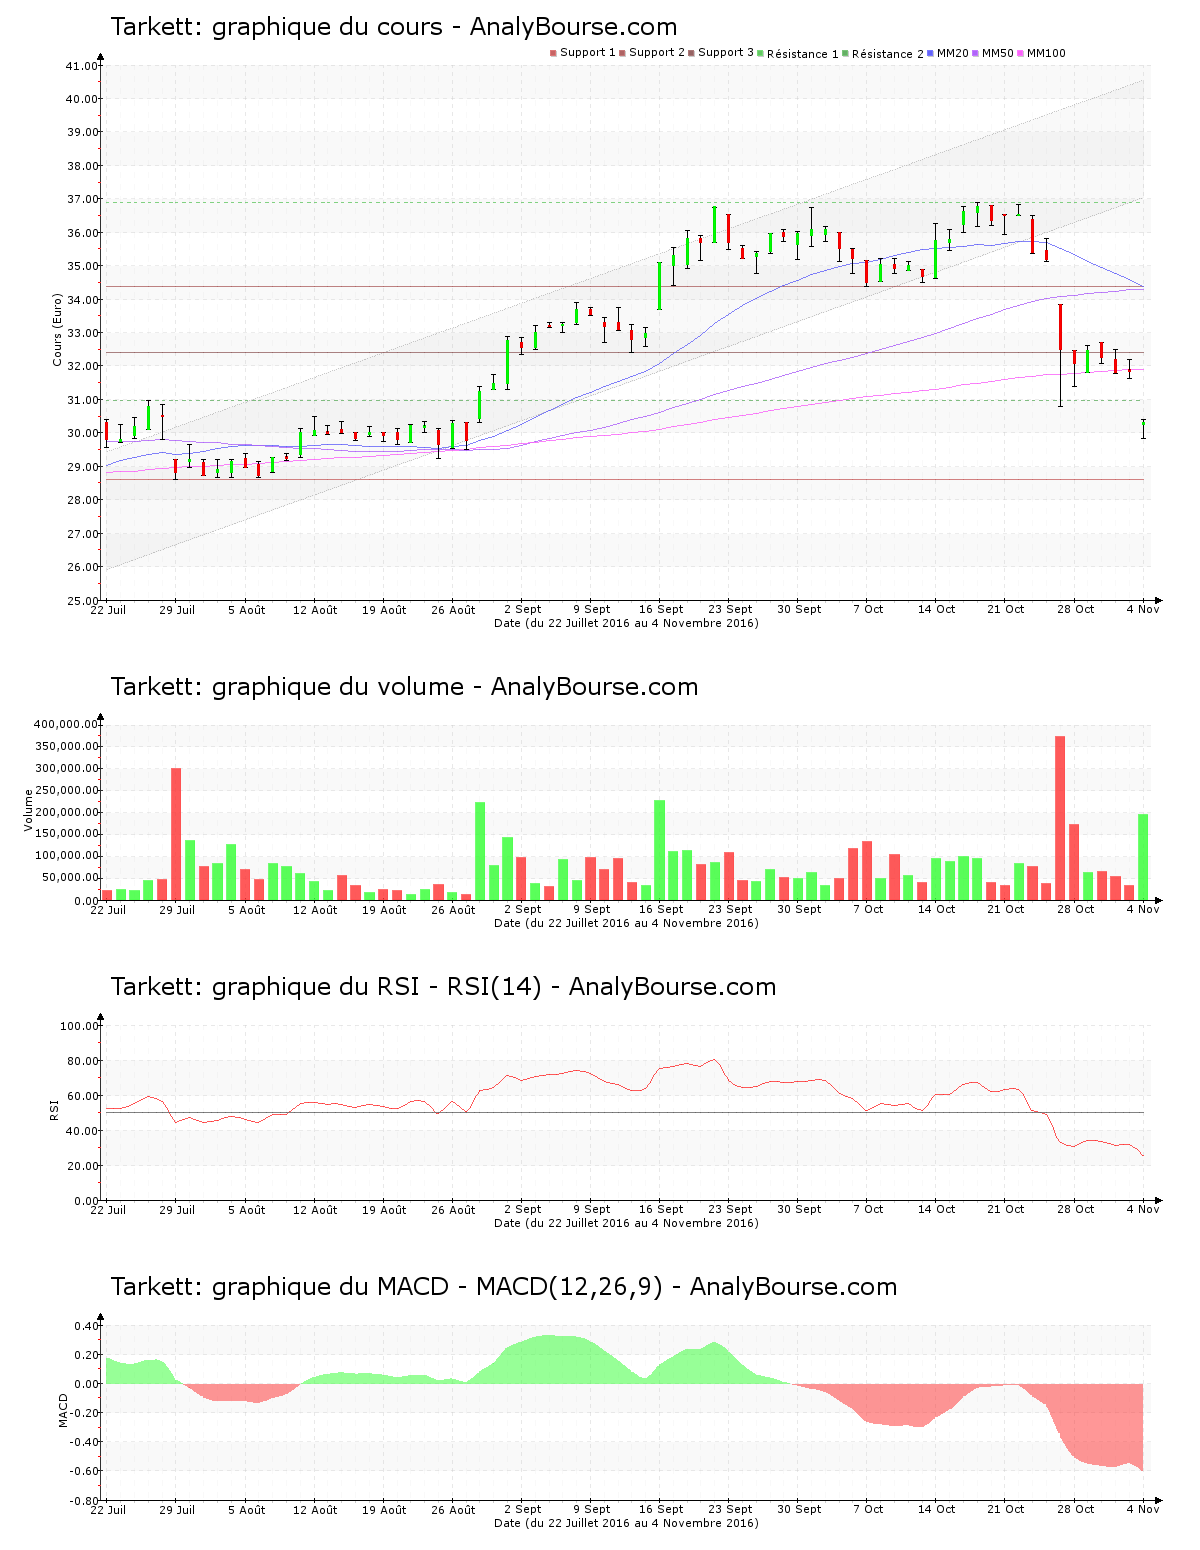Viewport: 1200px width, 1550px height.
Task: Select the 'Support 2' legend label
Action: coord(657,53)
